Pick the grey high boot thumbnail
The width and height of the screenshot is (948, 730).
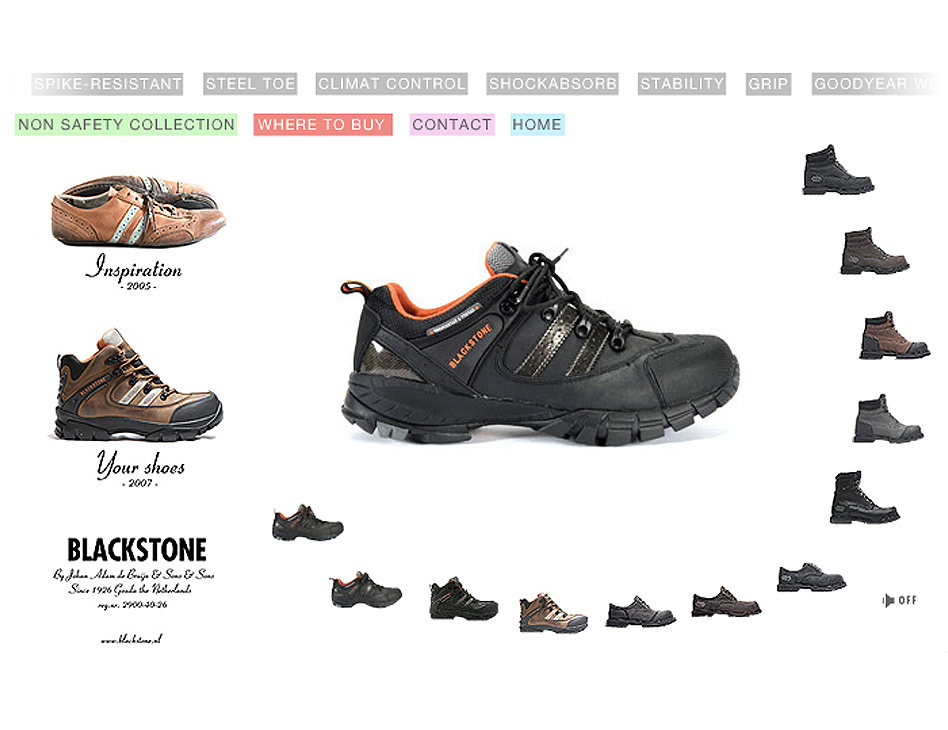tap(888, 419)
